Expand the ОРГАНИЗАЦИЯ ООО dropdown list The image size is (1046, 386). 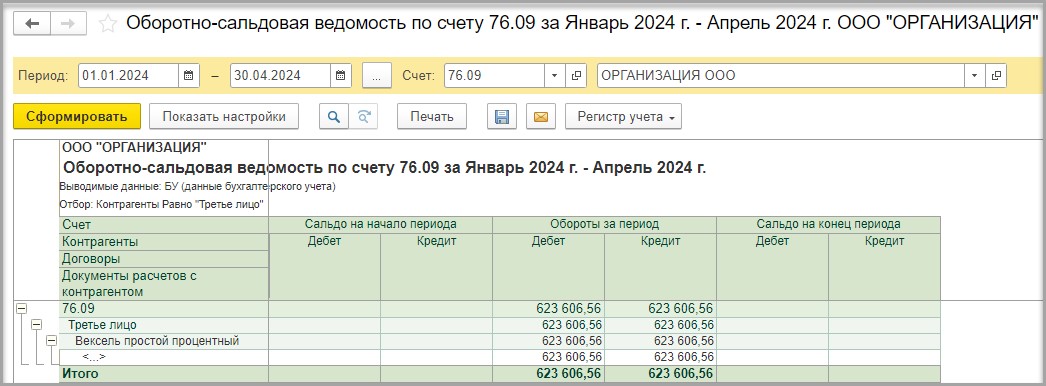click(x=975, y=75)
